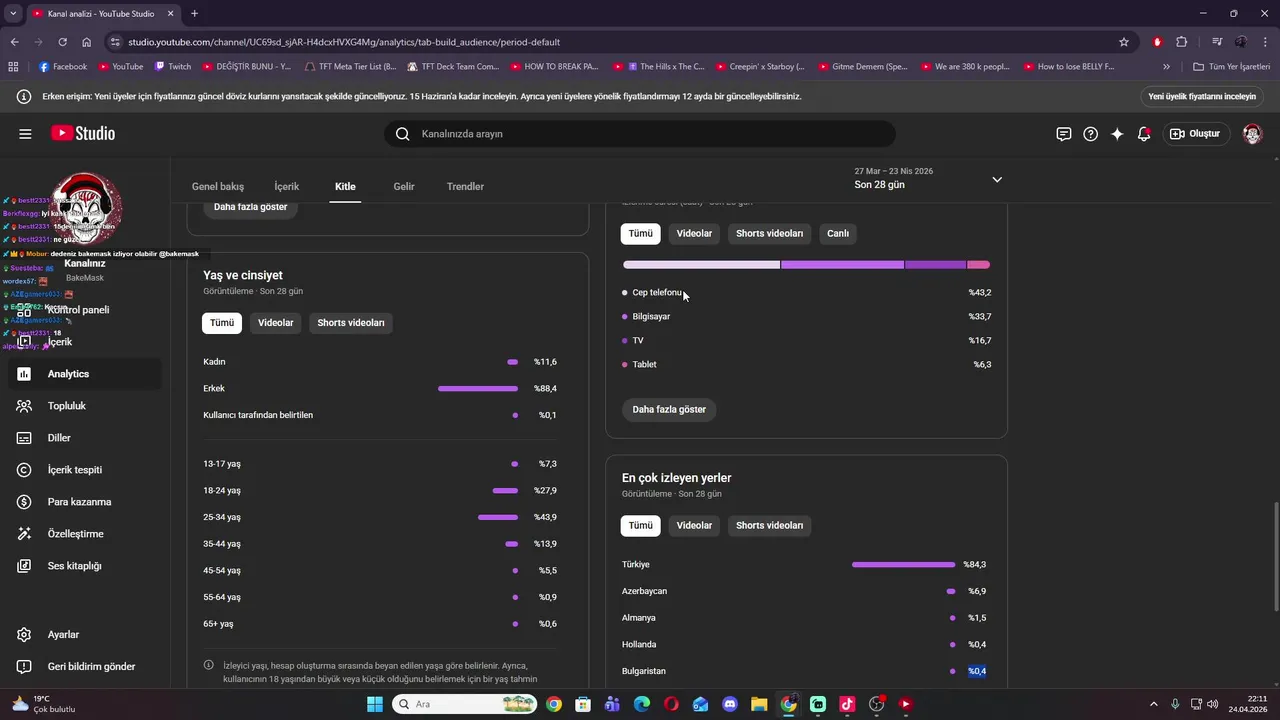The height and width of the screenshot is (720, 1280).
Task: Switch to the Gelir tab
Action: pyautogui.click(x=404, y=186)
